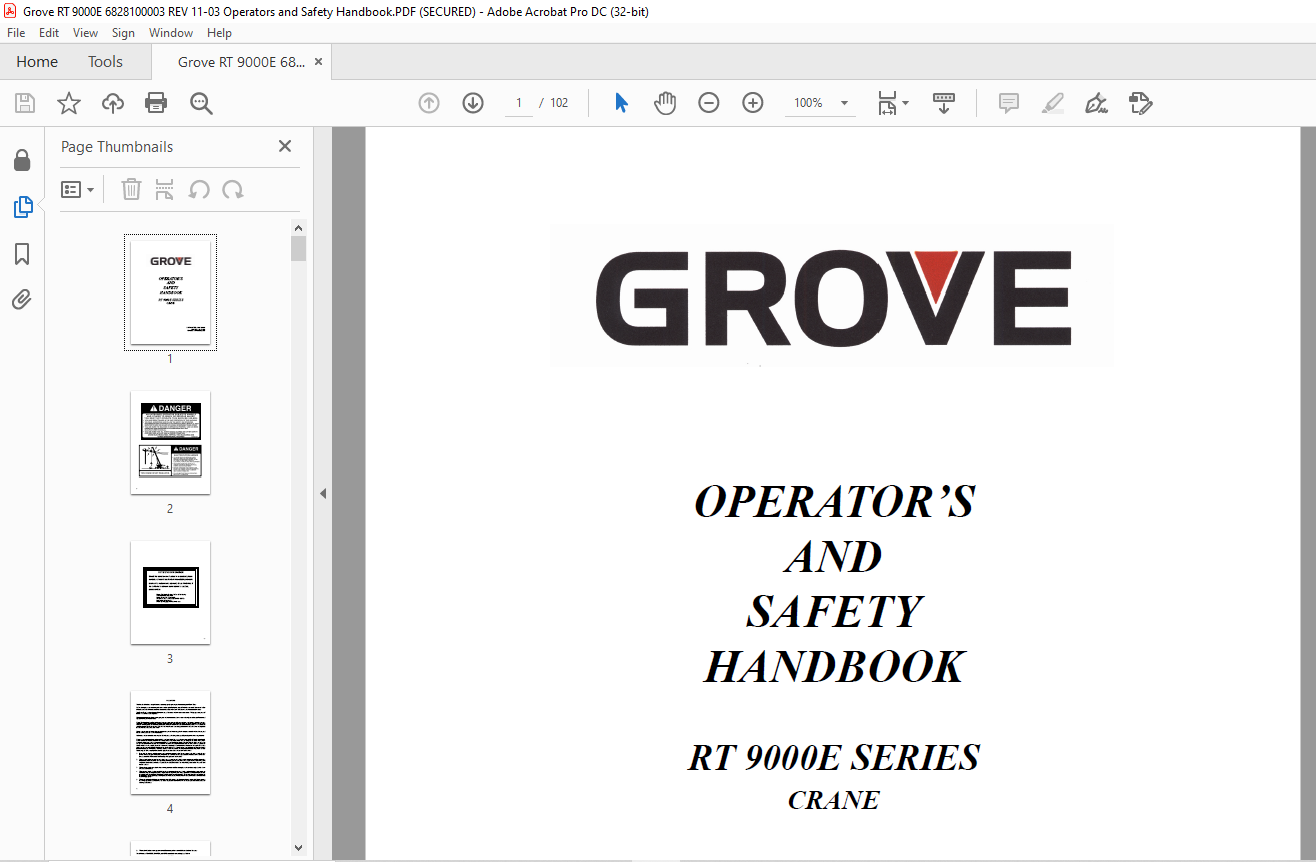Click the Print pages/more page tools icon
The image size is (1316, 862).
(x=165, y=189)
